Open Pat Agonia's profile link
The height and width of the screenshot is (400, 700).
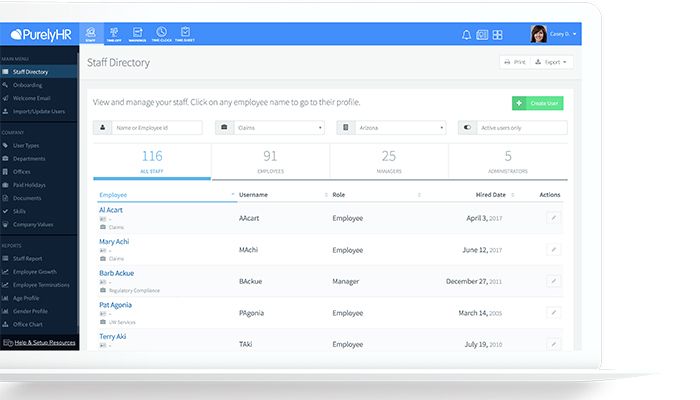[x=115, y=305]
